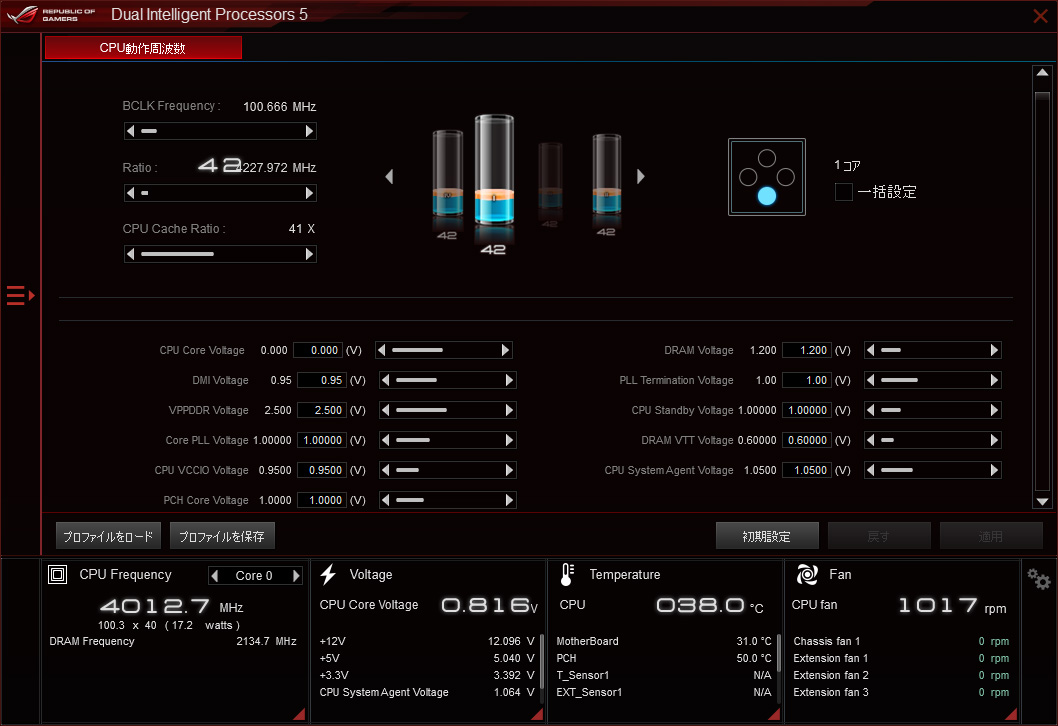Increase Ratio with right arrow
The height and width of the screenshot is (726, 1058).
tap(310, 193)
